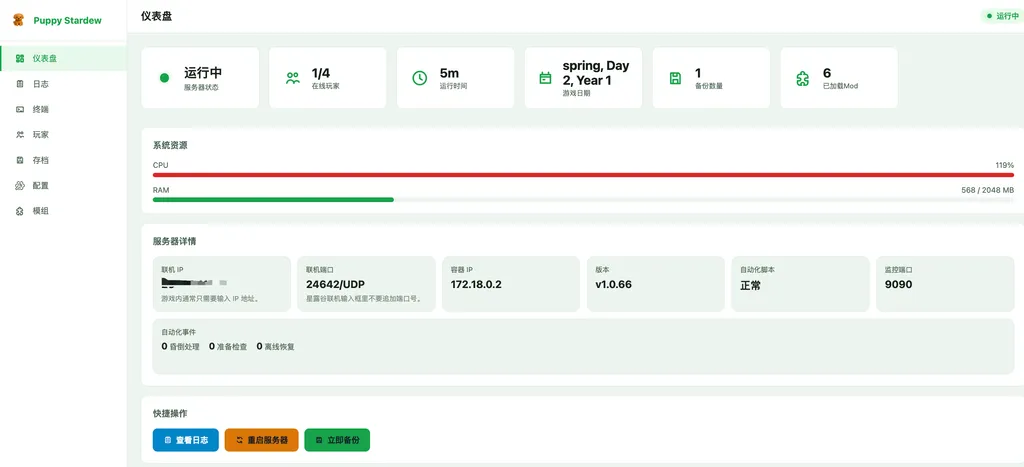1024x467 pixels.
Task: Click the 游戏内通常只需要输入 IP 地址 hint
Action: pos(210,299)
